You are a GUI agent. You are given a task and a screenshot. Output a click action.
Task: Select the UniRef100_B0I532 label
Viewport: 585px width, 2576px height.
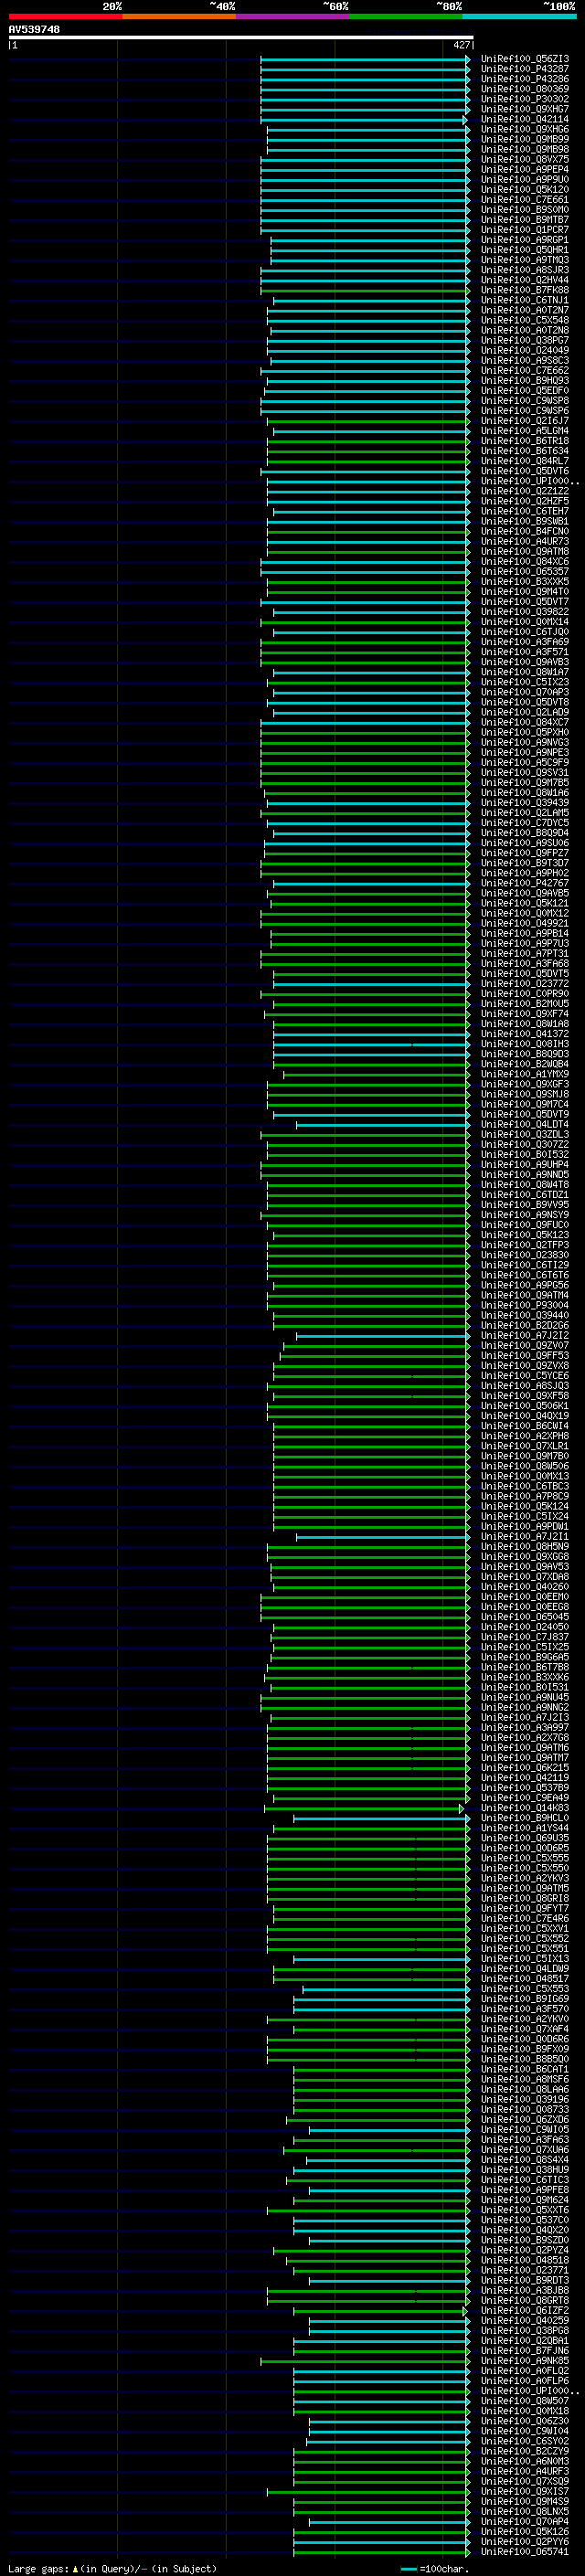524,1155
